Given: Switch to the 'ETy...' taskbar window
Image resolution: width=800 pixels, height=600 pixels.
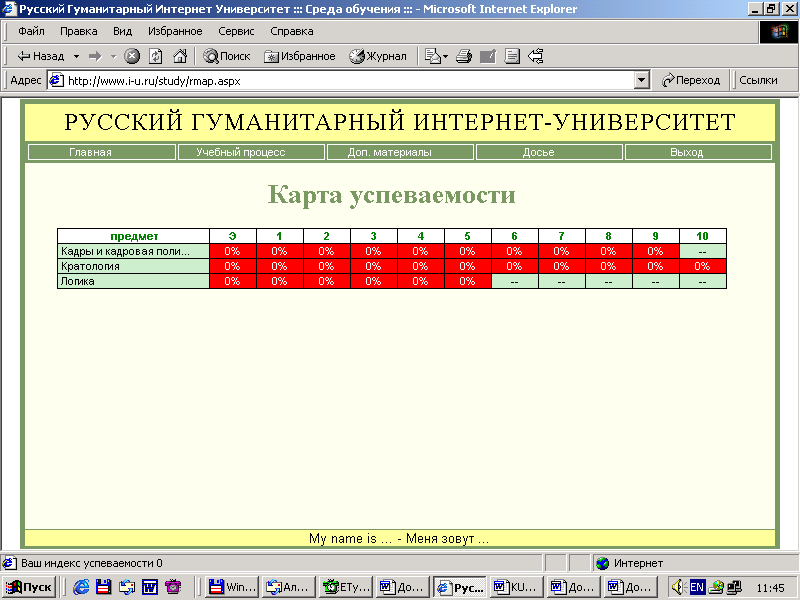Looking at the screenshot, I should point(346,587).
